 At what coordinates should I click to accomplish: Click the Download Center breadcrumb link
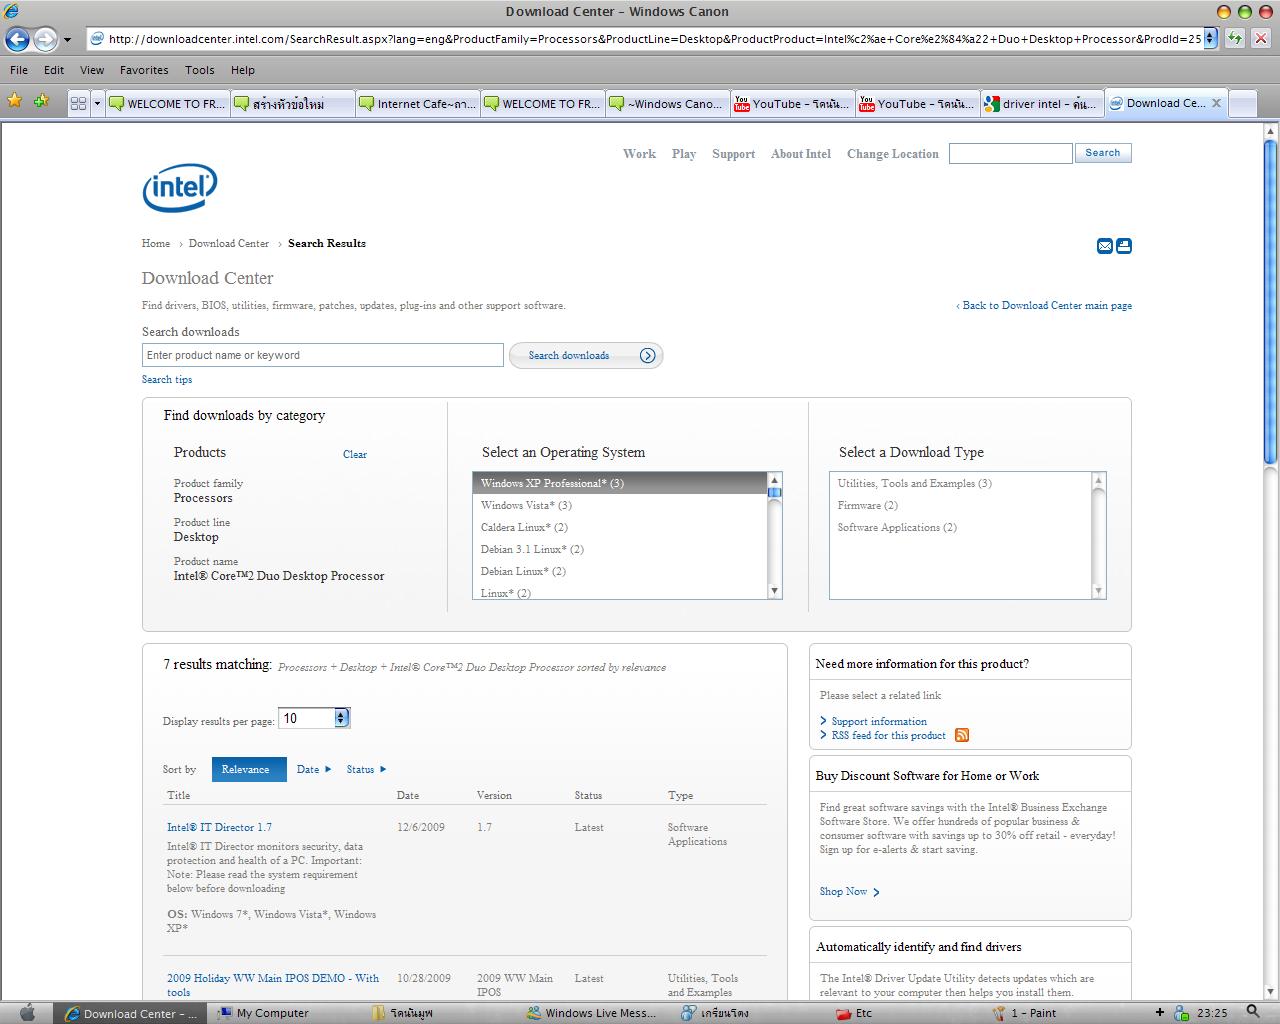tap(229, 243)
